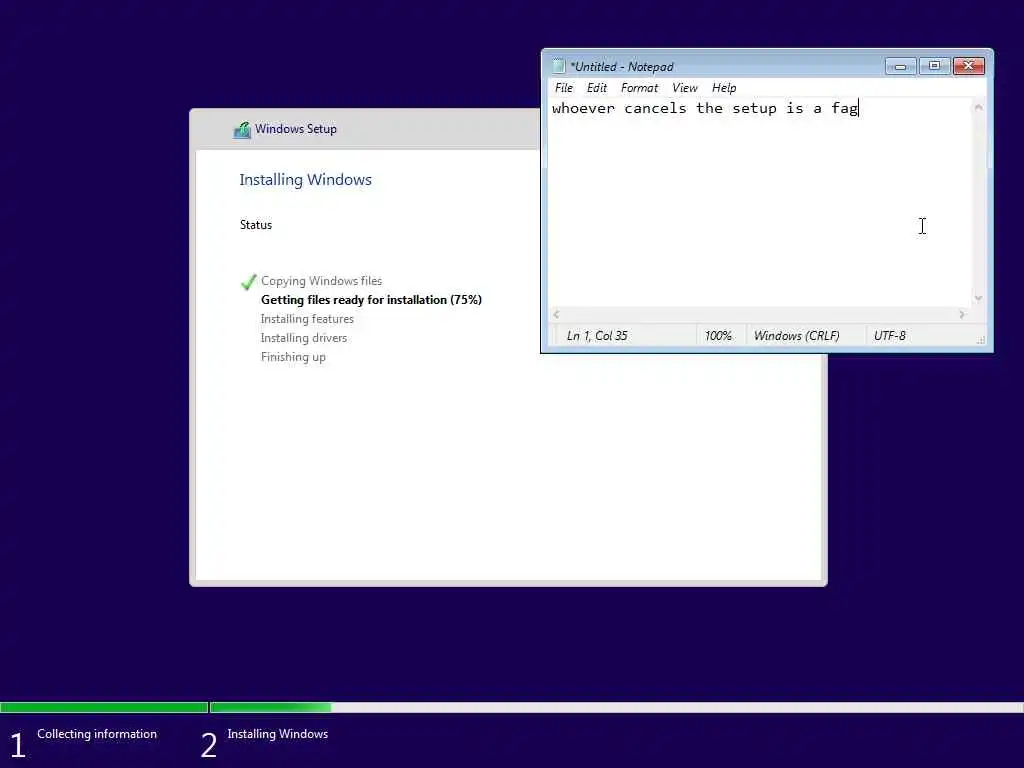This screenshot has width=1024, height=768.
Task: Click the Installing Windows progress bar segment
Action: [616, 707]
